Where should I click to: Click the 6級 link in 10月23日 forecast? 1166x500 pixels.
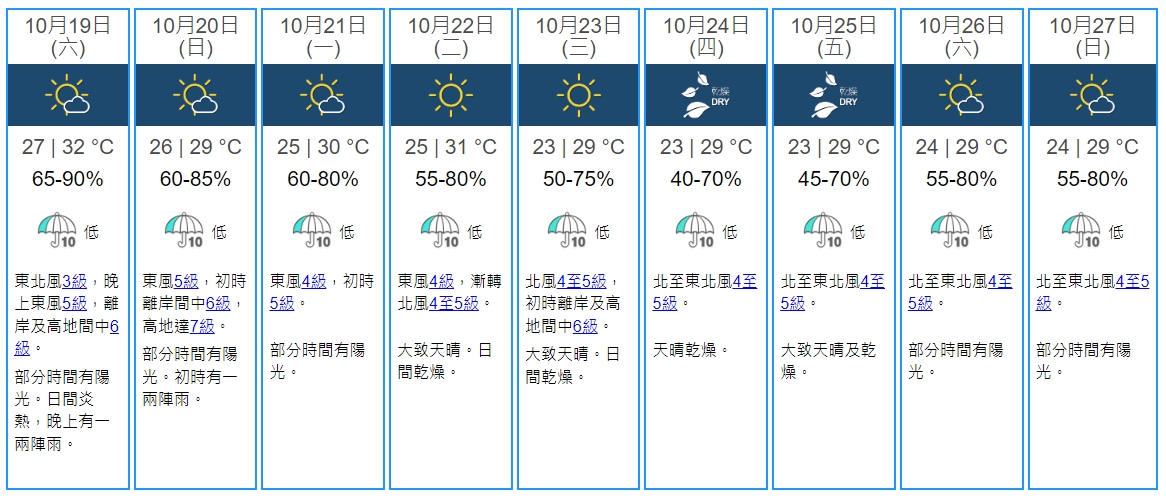pyautogui.click(x=585, y=326)
